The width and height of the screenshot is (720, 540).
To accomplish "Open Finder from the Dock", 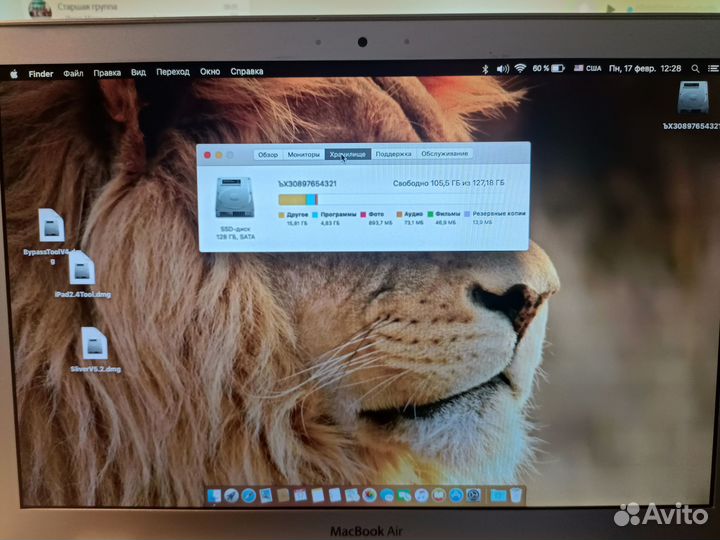I will pyautogui.click(x=214, y=496).
